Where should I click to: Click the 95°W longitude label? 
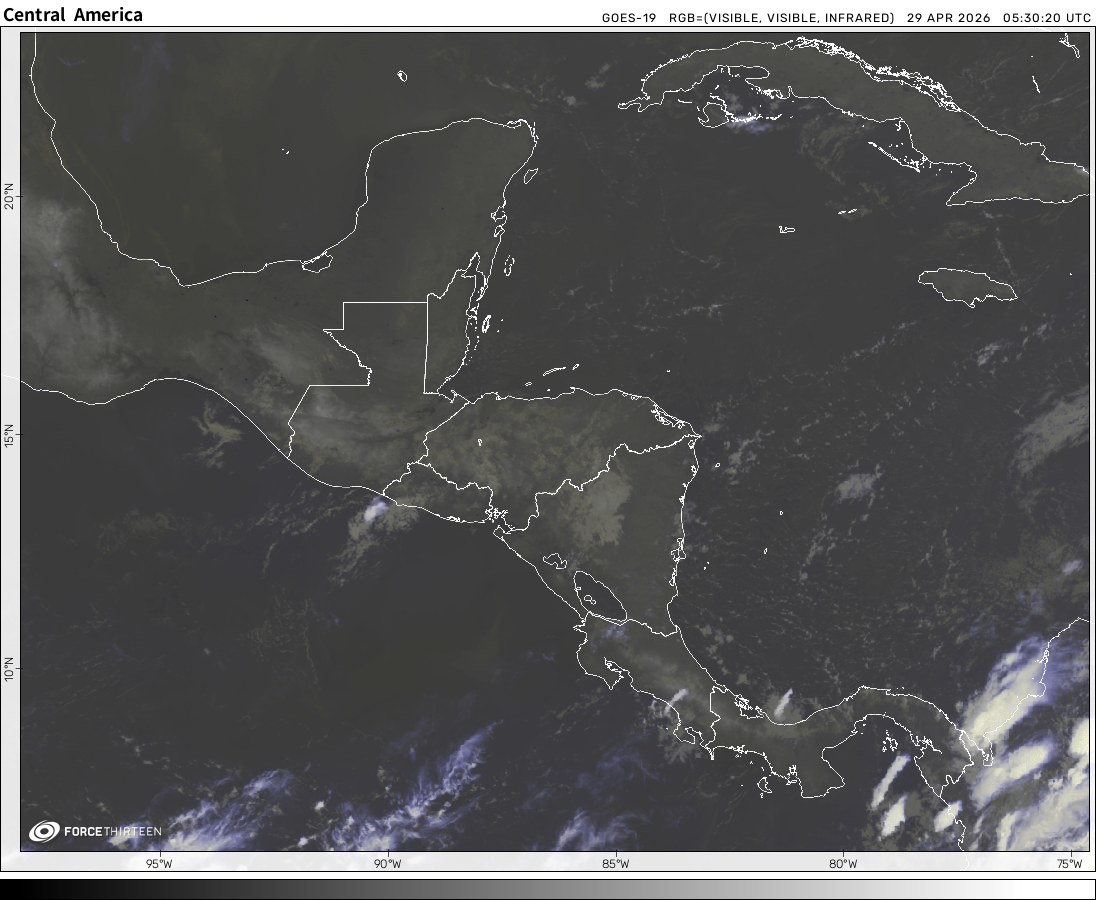[x=159, y=864]
